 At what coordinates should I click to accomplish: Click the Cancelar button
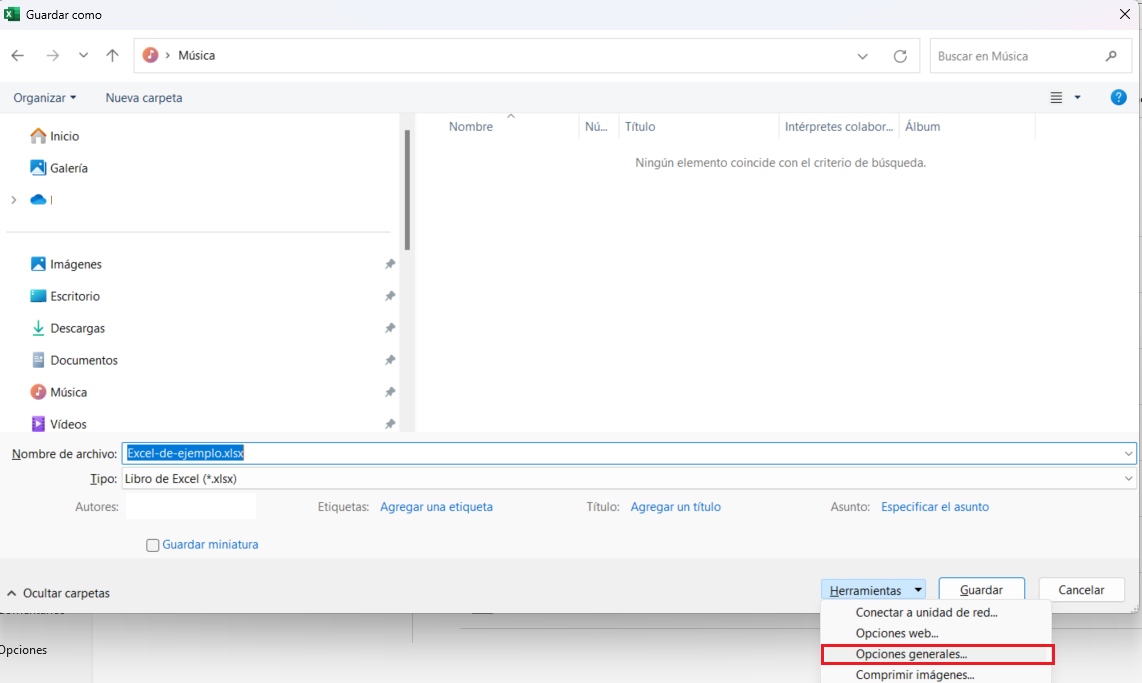point(1081,590)
